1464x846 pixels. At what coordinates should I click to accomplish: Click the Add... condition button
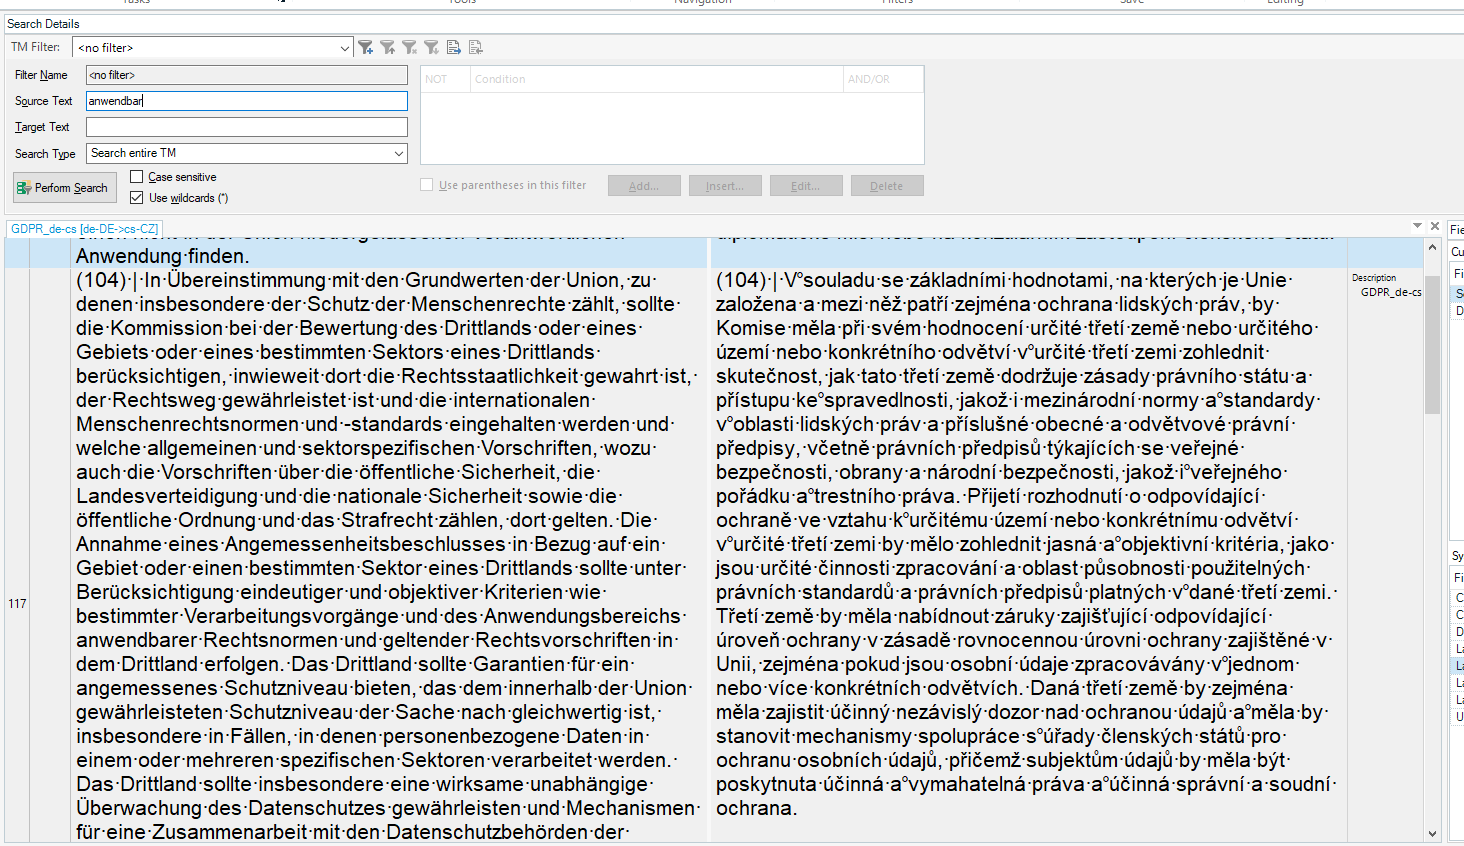tap(643, 186)
